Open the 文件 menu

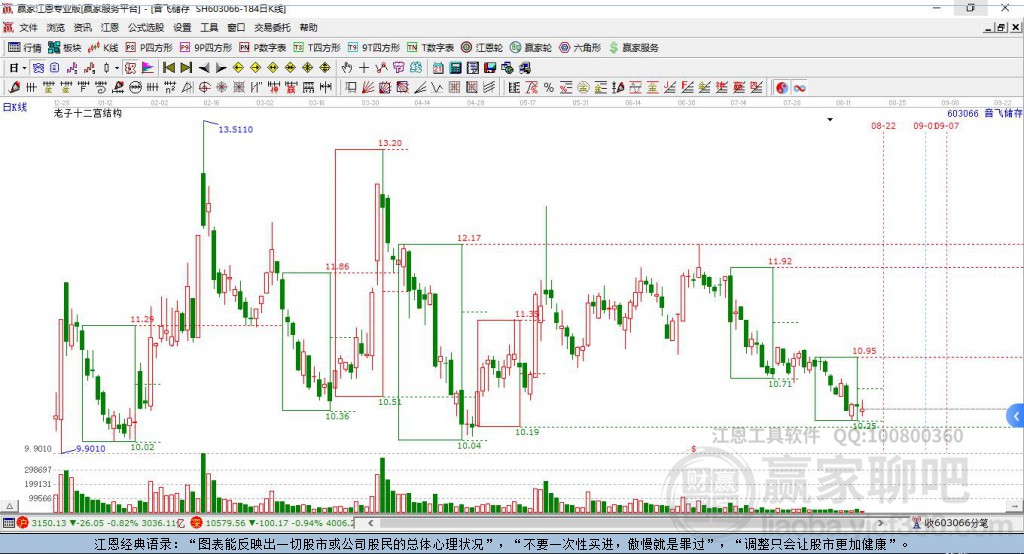28,27
